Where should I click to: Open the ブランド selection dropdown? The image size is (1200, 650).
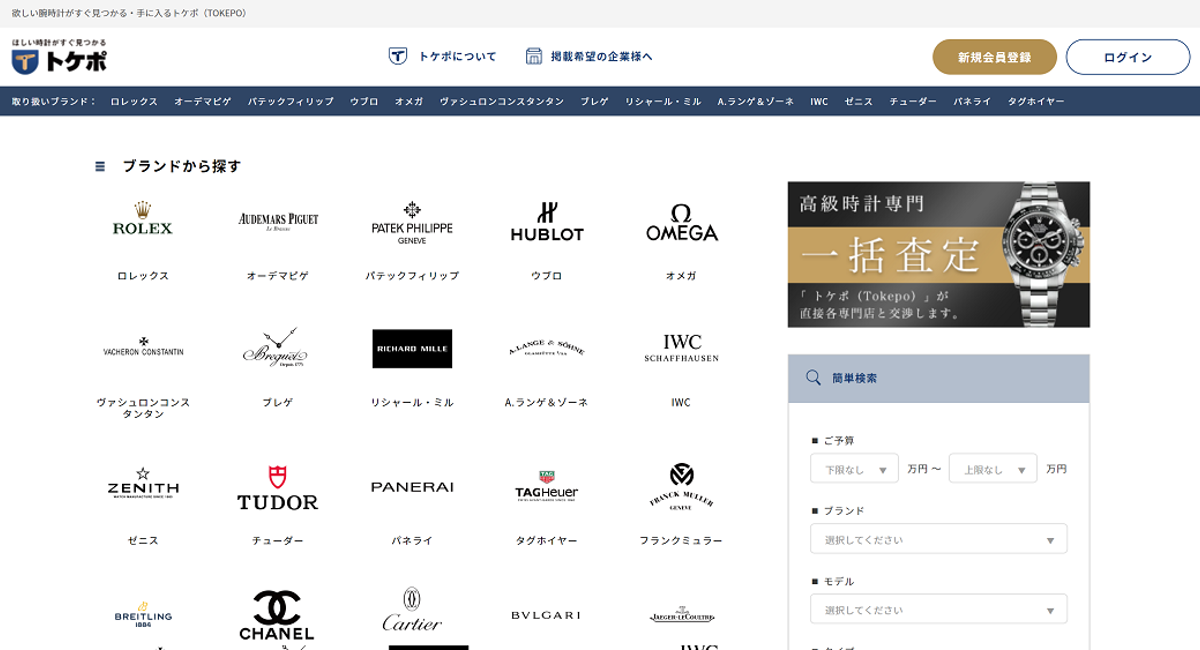coord(938,539)
